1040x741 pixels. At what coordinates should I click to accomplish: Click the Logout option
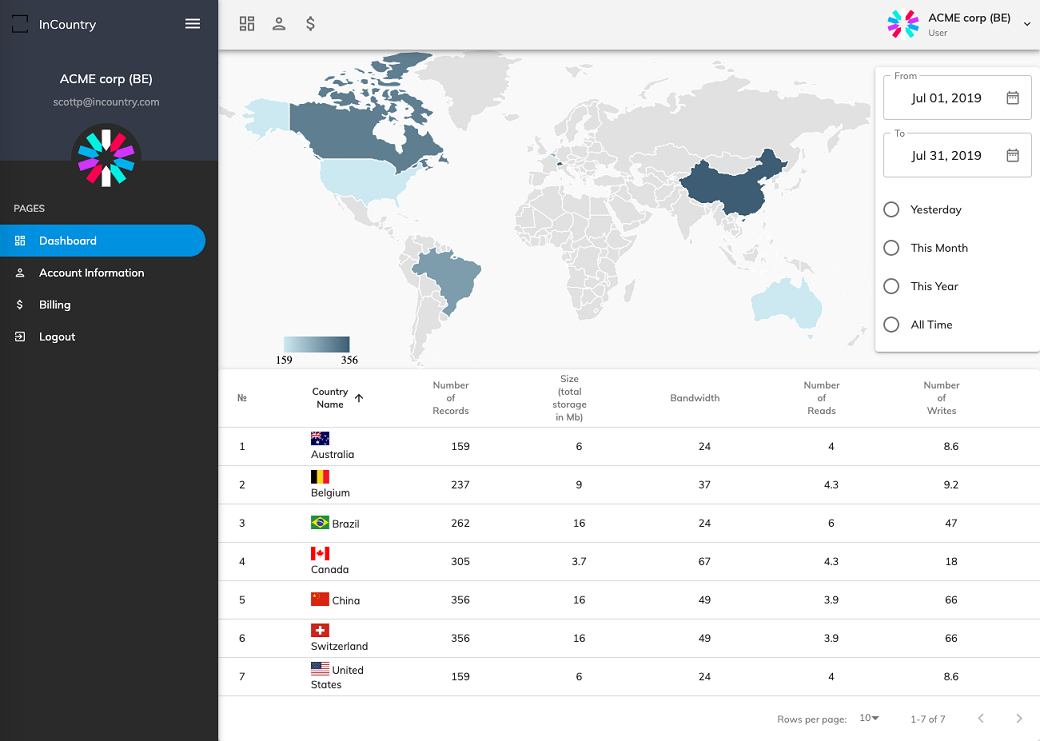pyautogui.click(x=56, y=336)
